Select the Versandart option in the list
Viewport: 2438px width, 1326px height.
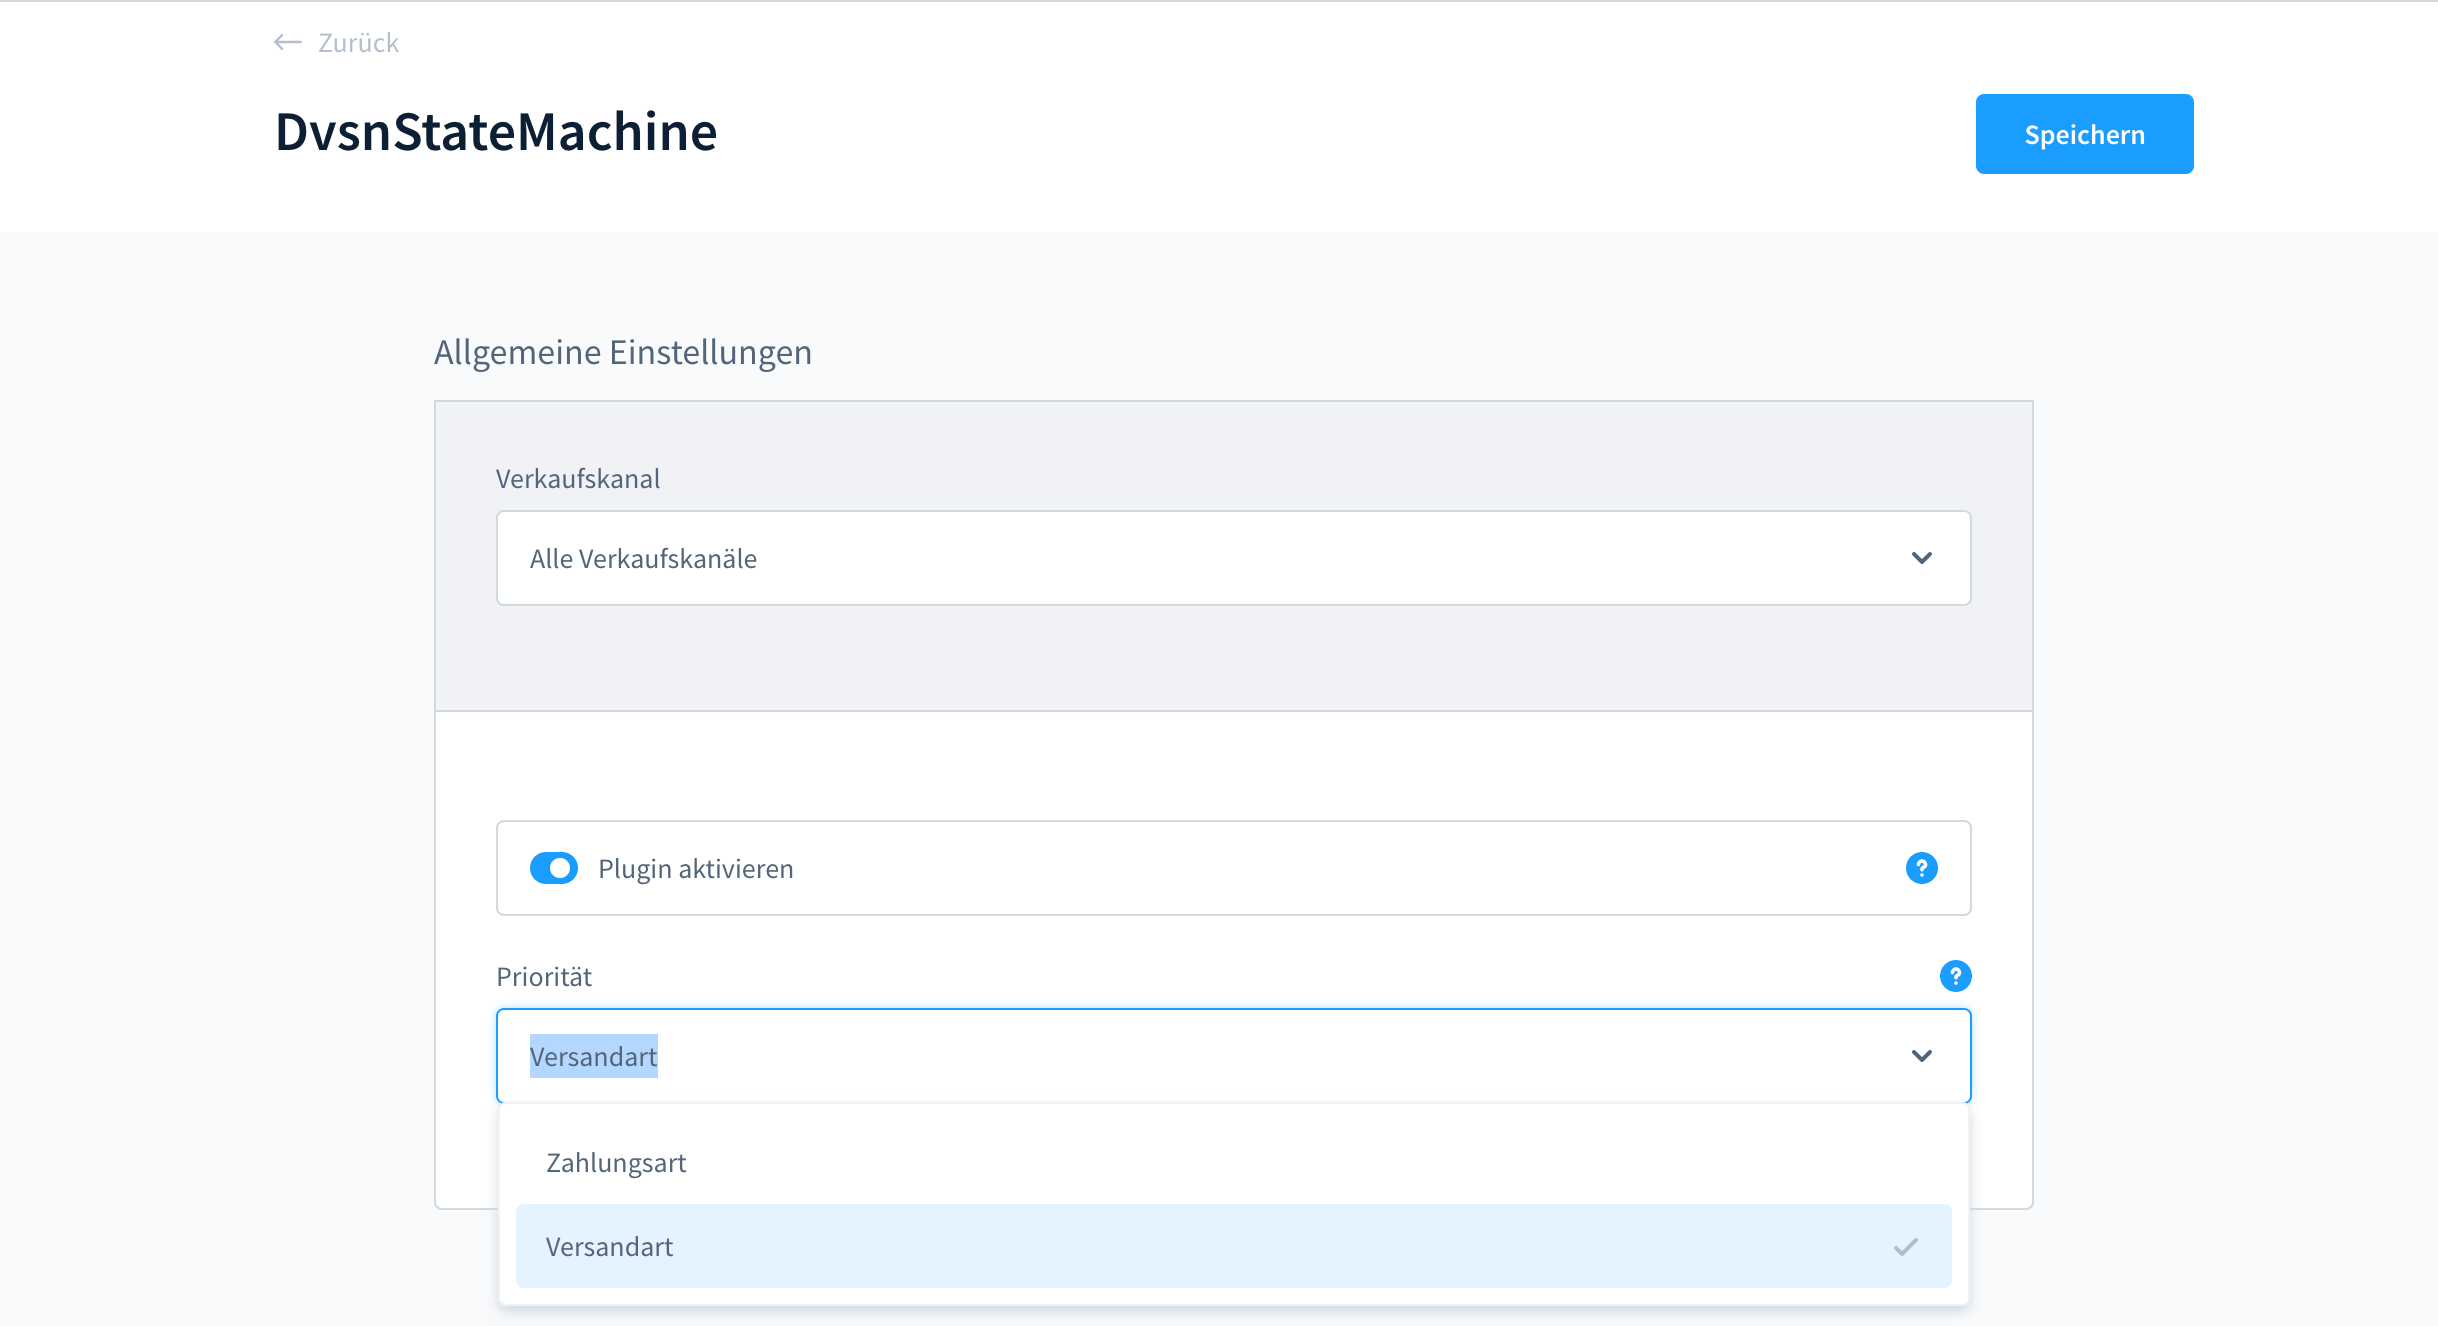pos(1233,1246)
